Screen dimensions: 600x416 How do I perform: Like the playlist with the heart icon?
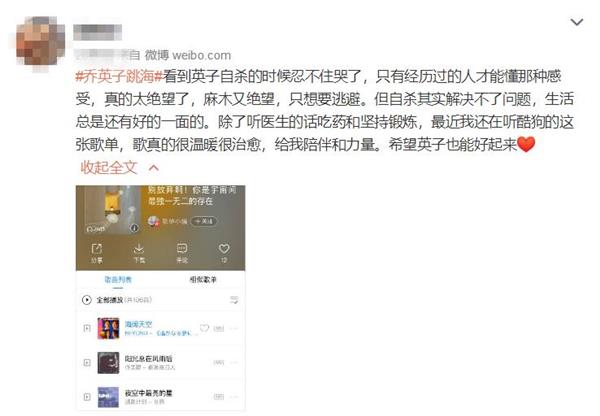click(224, 249)
